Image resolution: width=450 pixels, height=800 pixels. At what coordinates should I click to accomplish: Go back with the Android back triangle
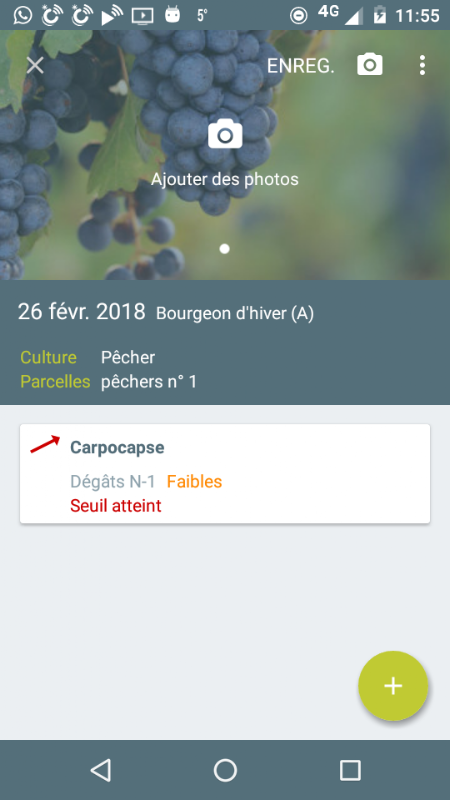click(x=101, y=770)
